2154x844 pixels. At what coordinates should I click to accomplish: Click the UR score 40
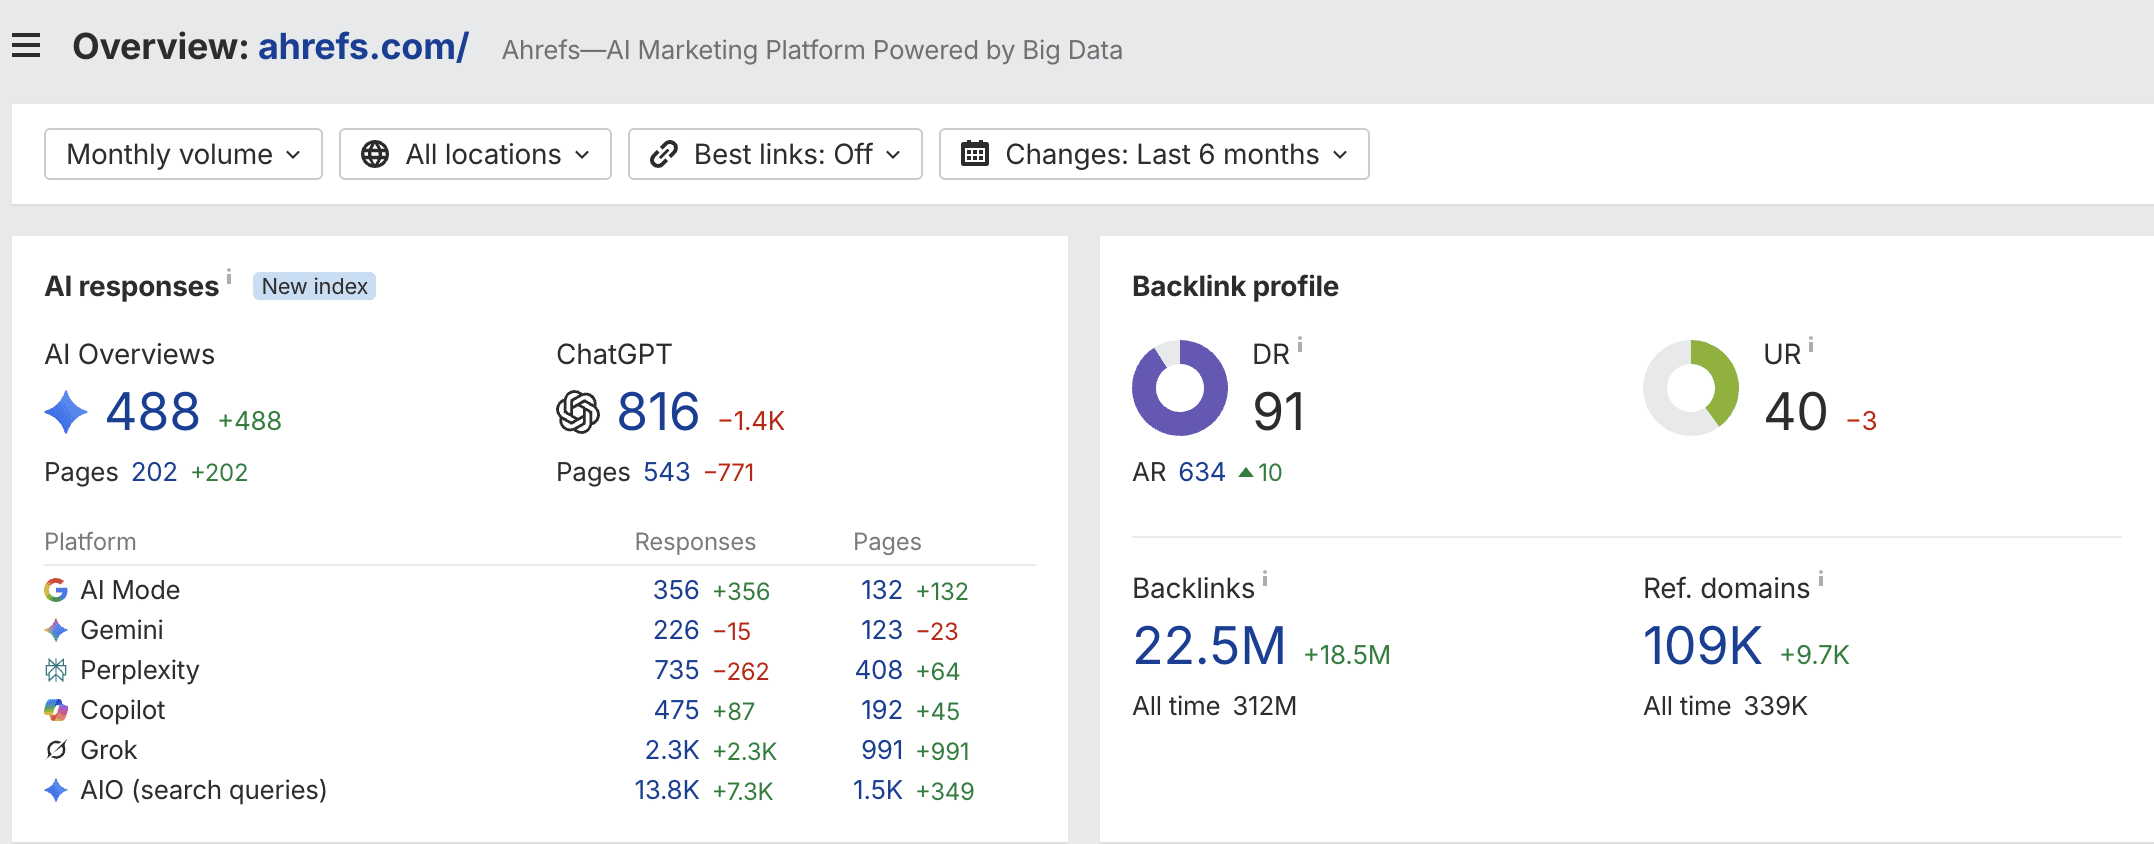click(x=1796, y=412)
